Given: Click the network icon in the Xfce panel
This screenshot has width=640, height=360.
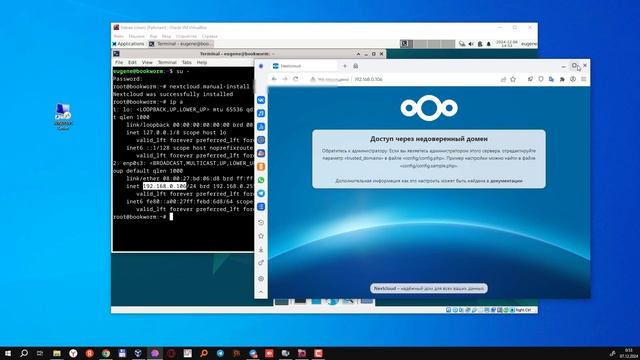Looking at the screenshot, I should (462, 44).
